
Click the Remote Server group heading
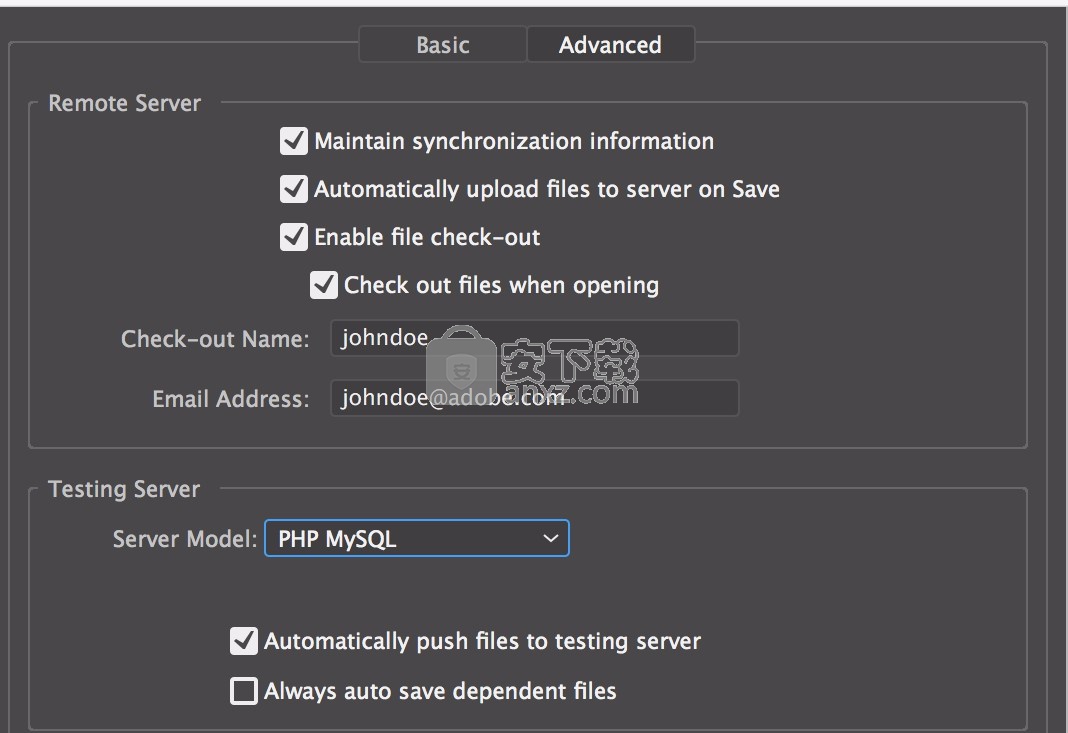coord(125,104)
